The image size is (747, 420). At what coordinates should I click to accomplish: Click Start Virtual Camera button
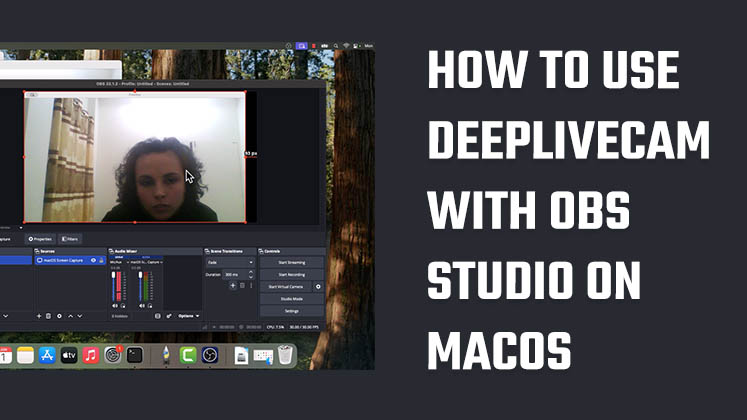285,287
